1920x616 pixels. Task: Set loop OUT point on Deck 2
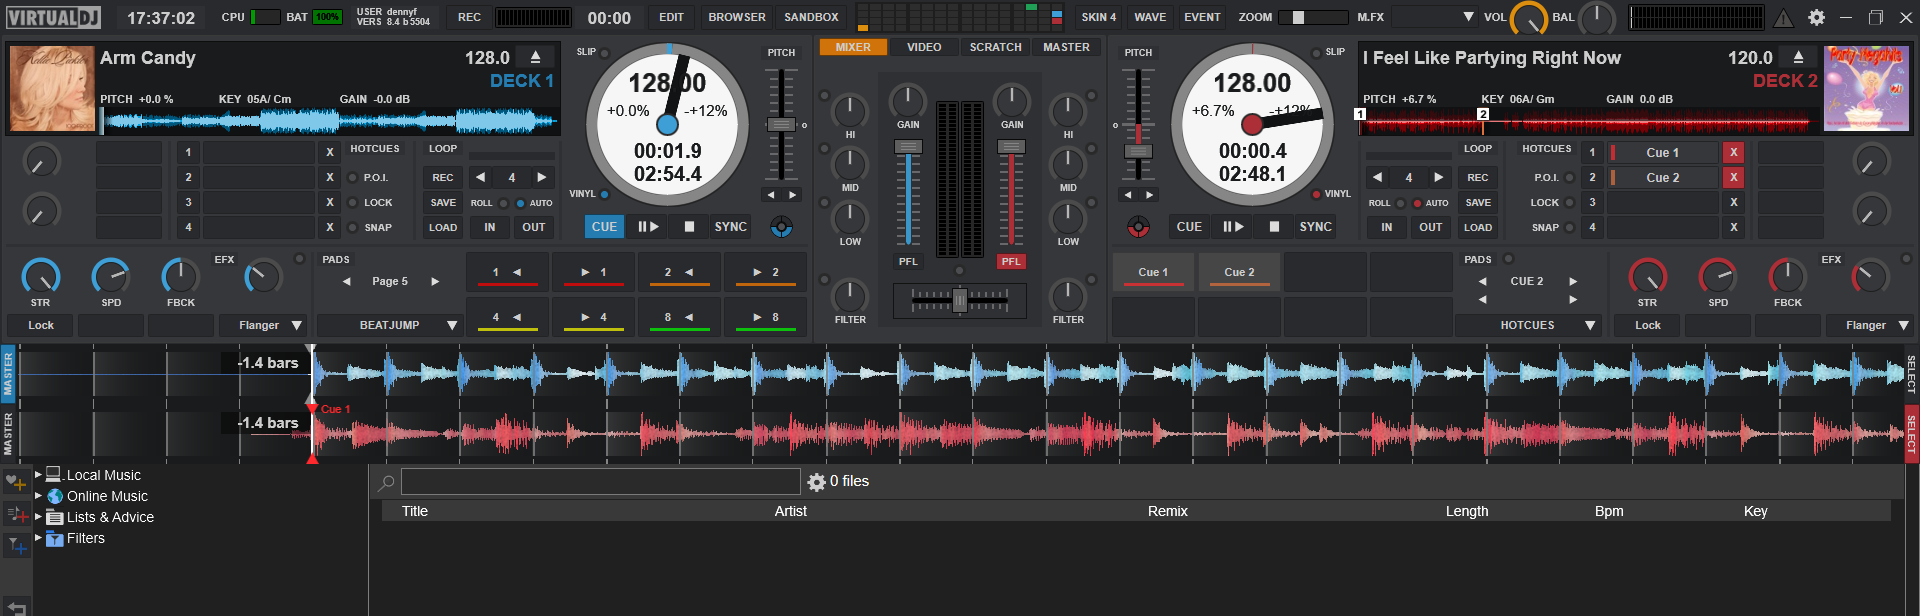[1431, 227]
